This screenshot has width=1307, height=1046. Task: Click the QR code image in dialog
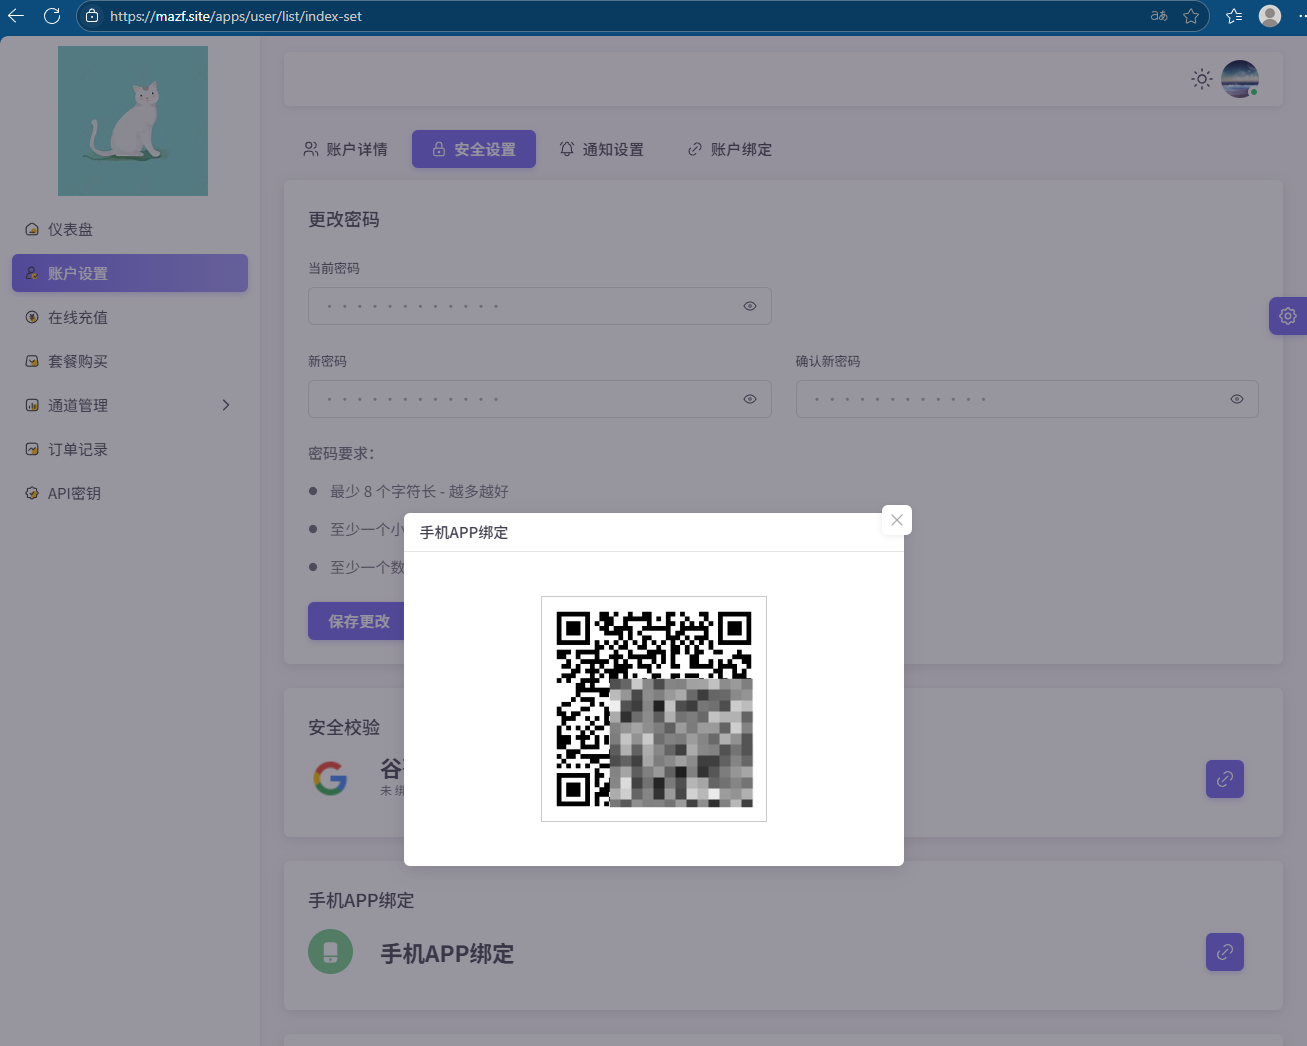(654, 709)
